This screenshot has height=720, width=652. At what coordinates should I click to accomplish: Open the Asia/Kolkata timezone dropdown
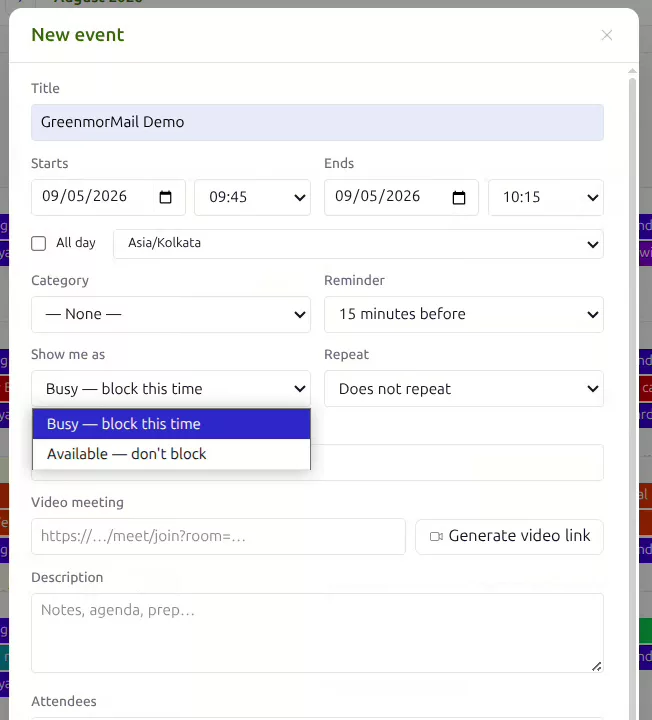click(x=358, y=244)
